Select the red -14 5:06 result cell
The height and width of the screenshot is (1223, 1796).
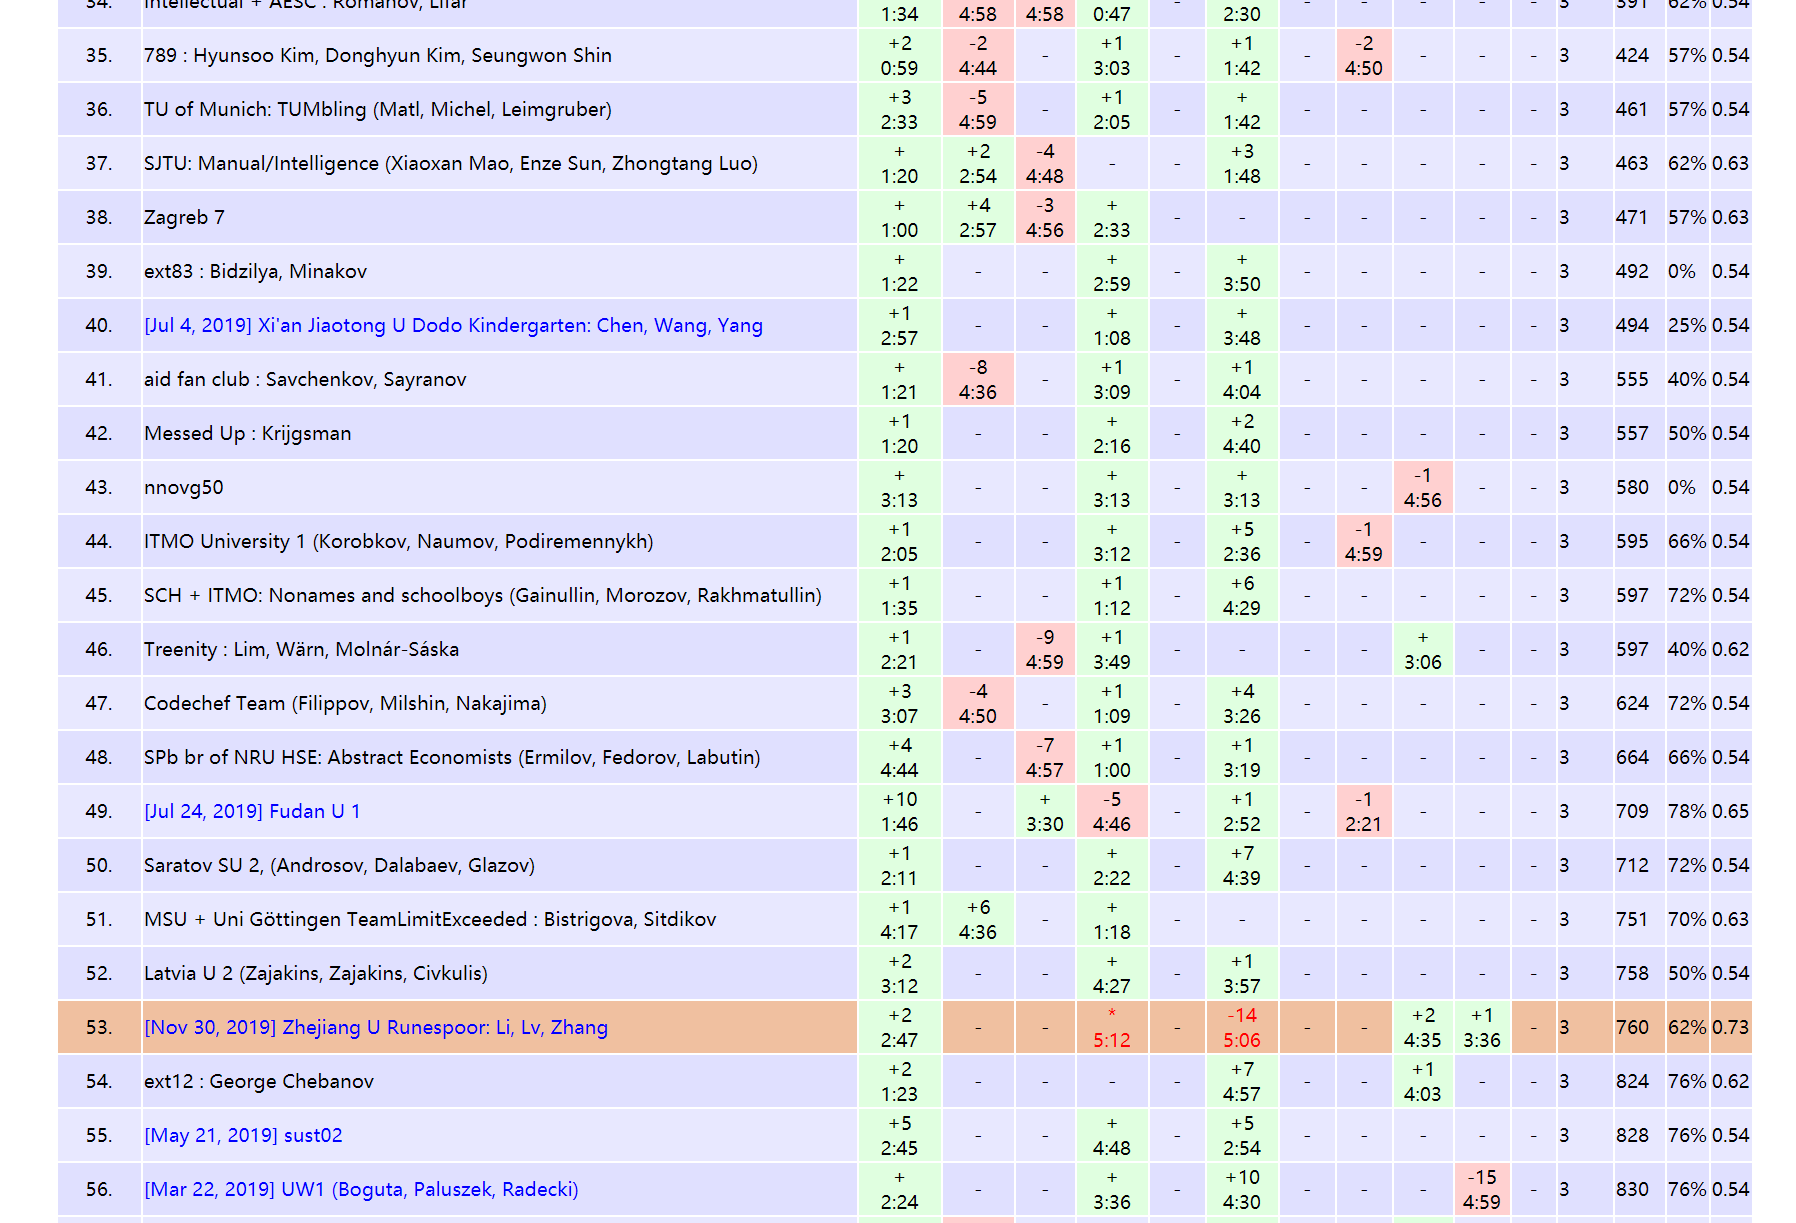point(1241,1028)
